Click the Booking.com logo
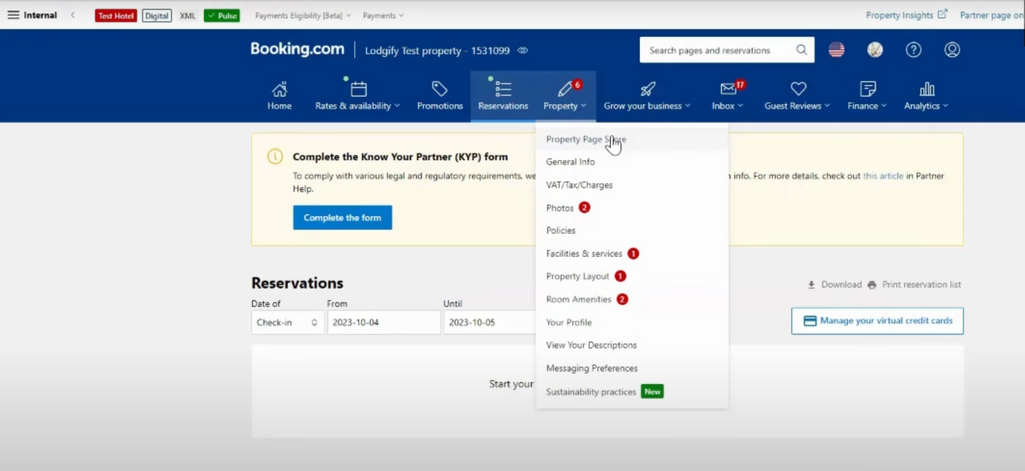The width and height of the screenshot is (1025, 471). (x=297, y=50)
